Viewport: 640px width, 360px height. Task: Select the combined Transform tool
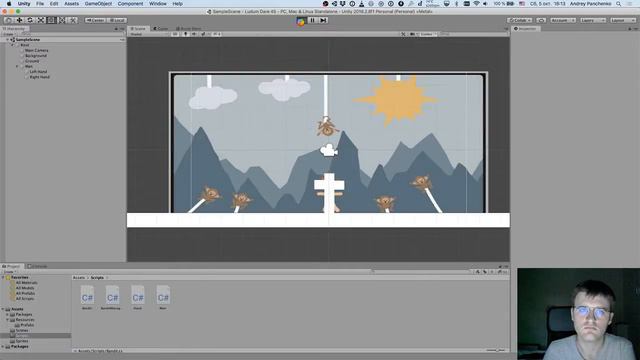pyautogui.click(x=62, y=20)
